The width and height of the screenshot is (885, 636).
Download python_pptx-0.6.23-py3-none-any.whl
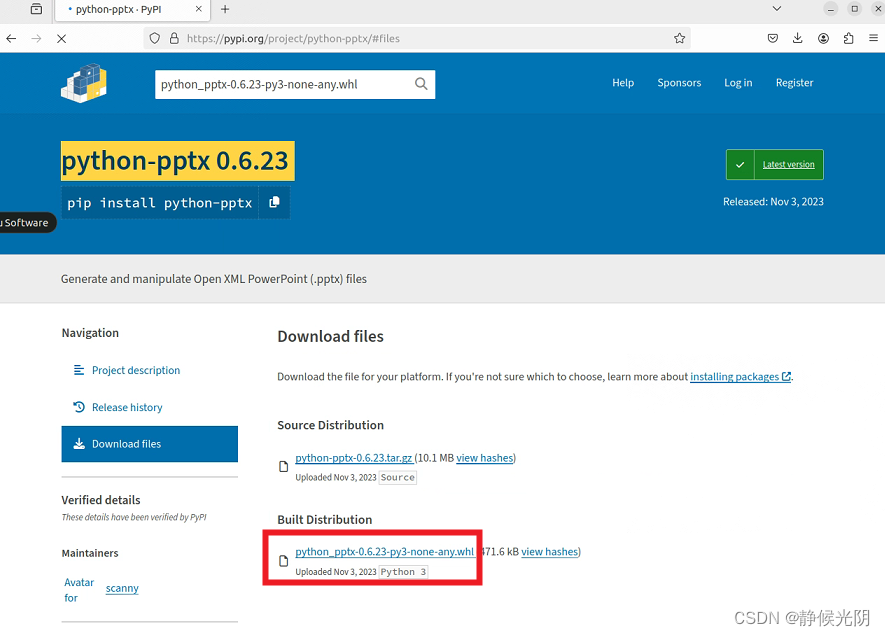point(384,551)
